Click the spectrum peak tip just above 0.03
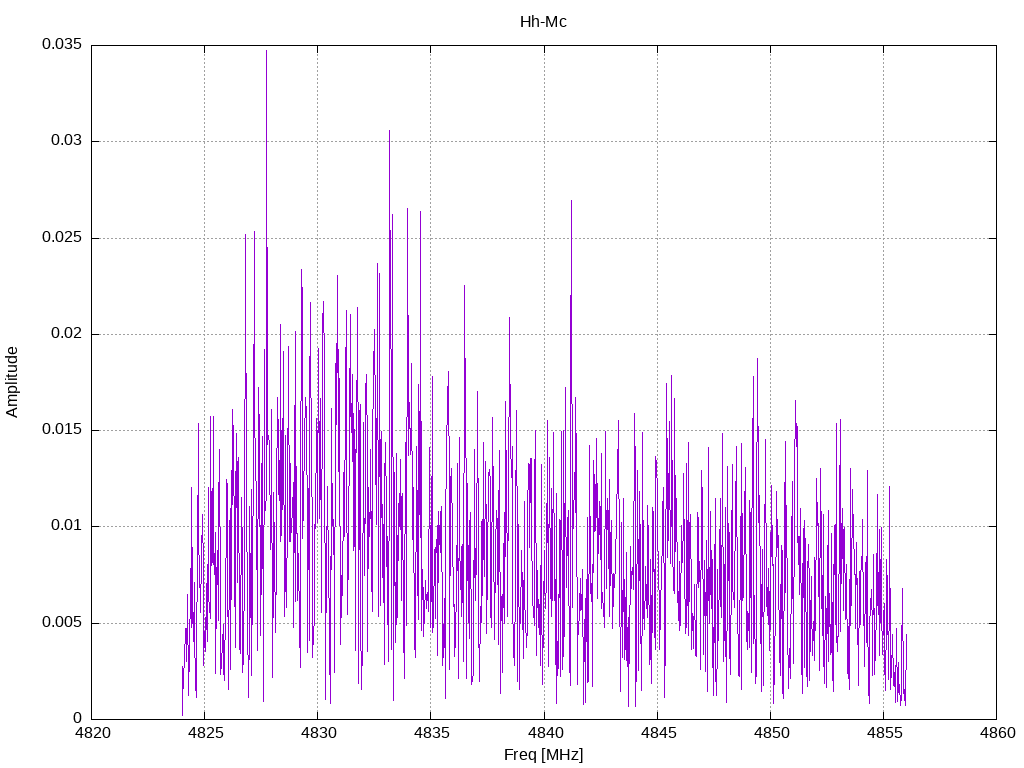Image resolution: width=1024 pixels, height=768 pixels. pos(389,131)
